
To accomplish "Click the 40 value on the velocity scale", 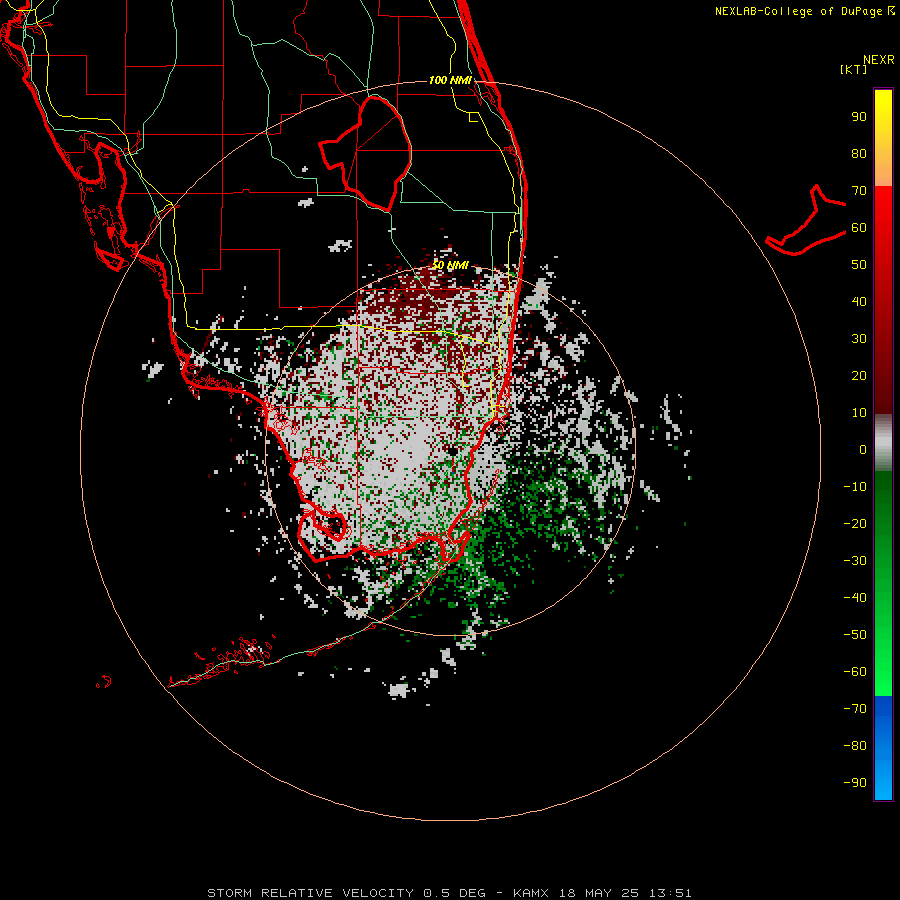I will (859, 301).
